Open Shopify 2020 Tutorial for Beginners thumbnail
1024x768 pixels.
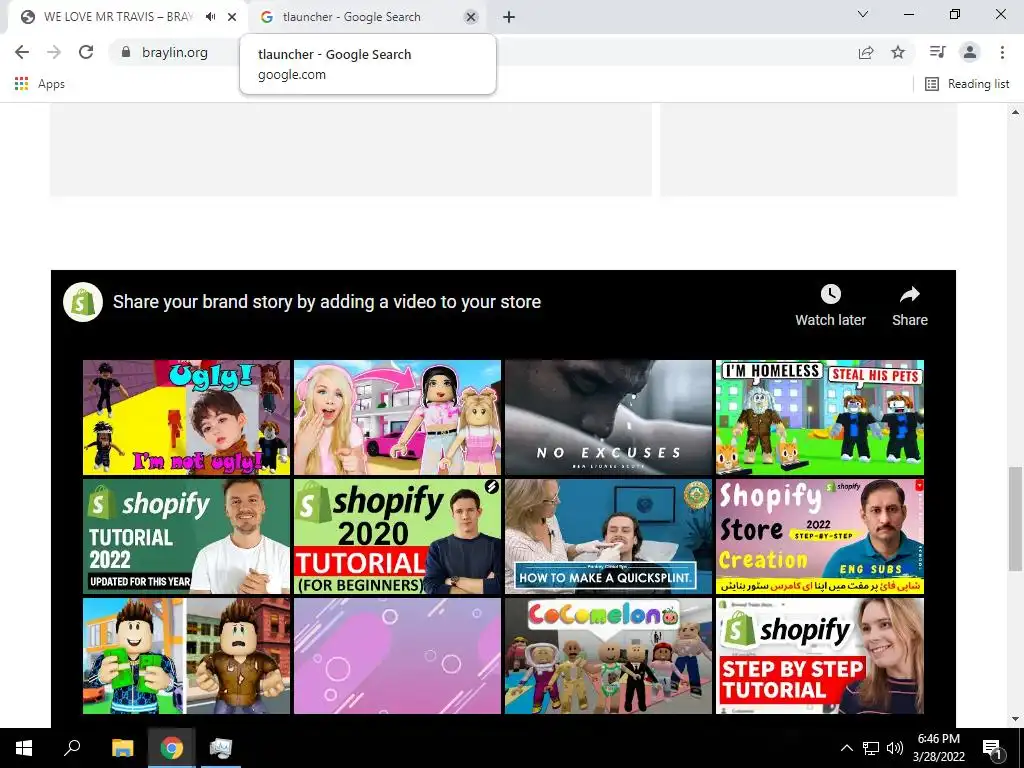tap(397, 536)
